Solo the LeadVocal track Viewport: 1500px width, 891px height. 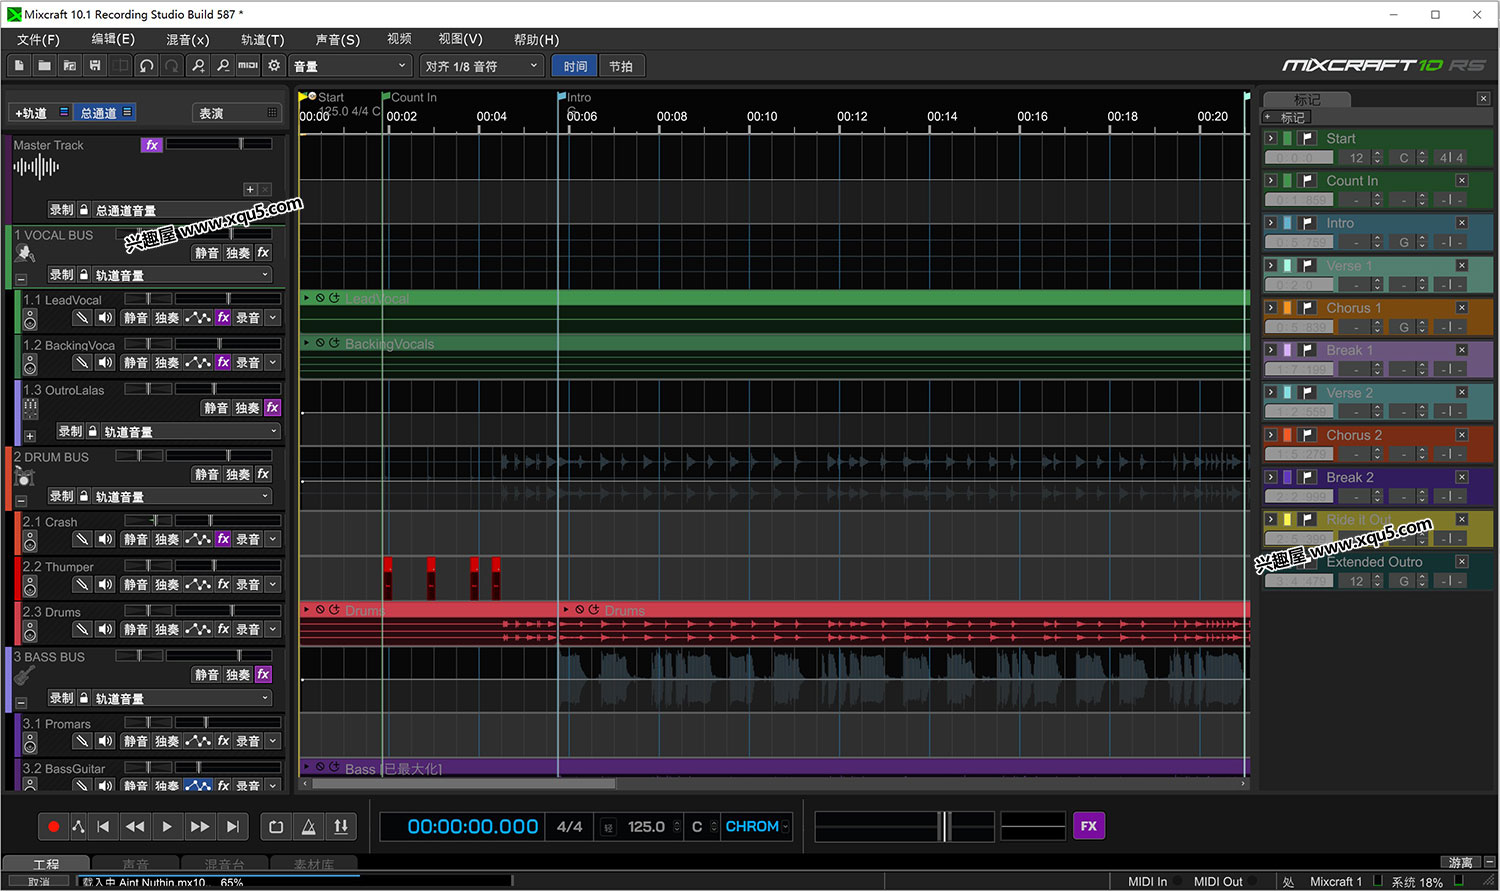167,318
